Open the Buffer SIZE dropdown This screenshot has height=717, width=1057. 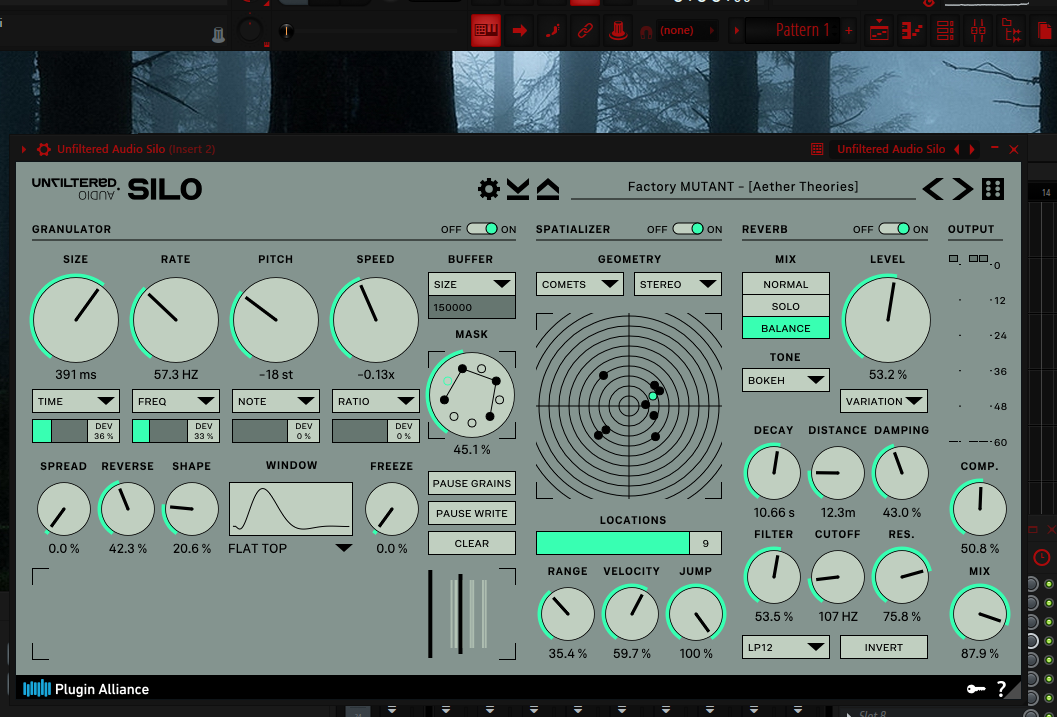point(472,284)
